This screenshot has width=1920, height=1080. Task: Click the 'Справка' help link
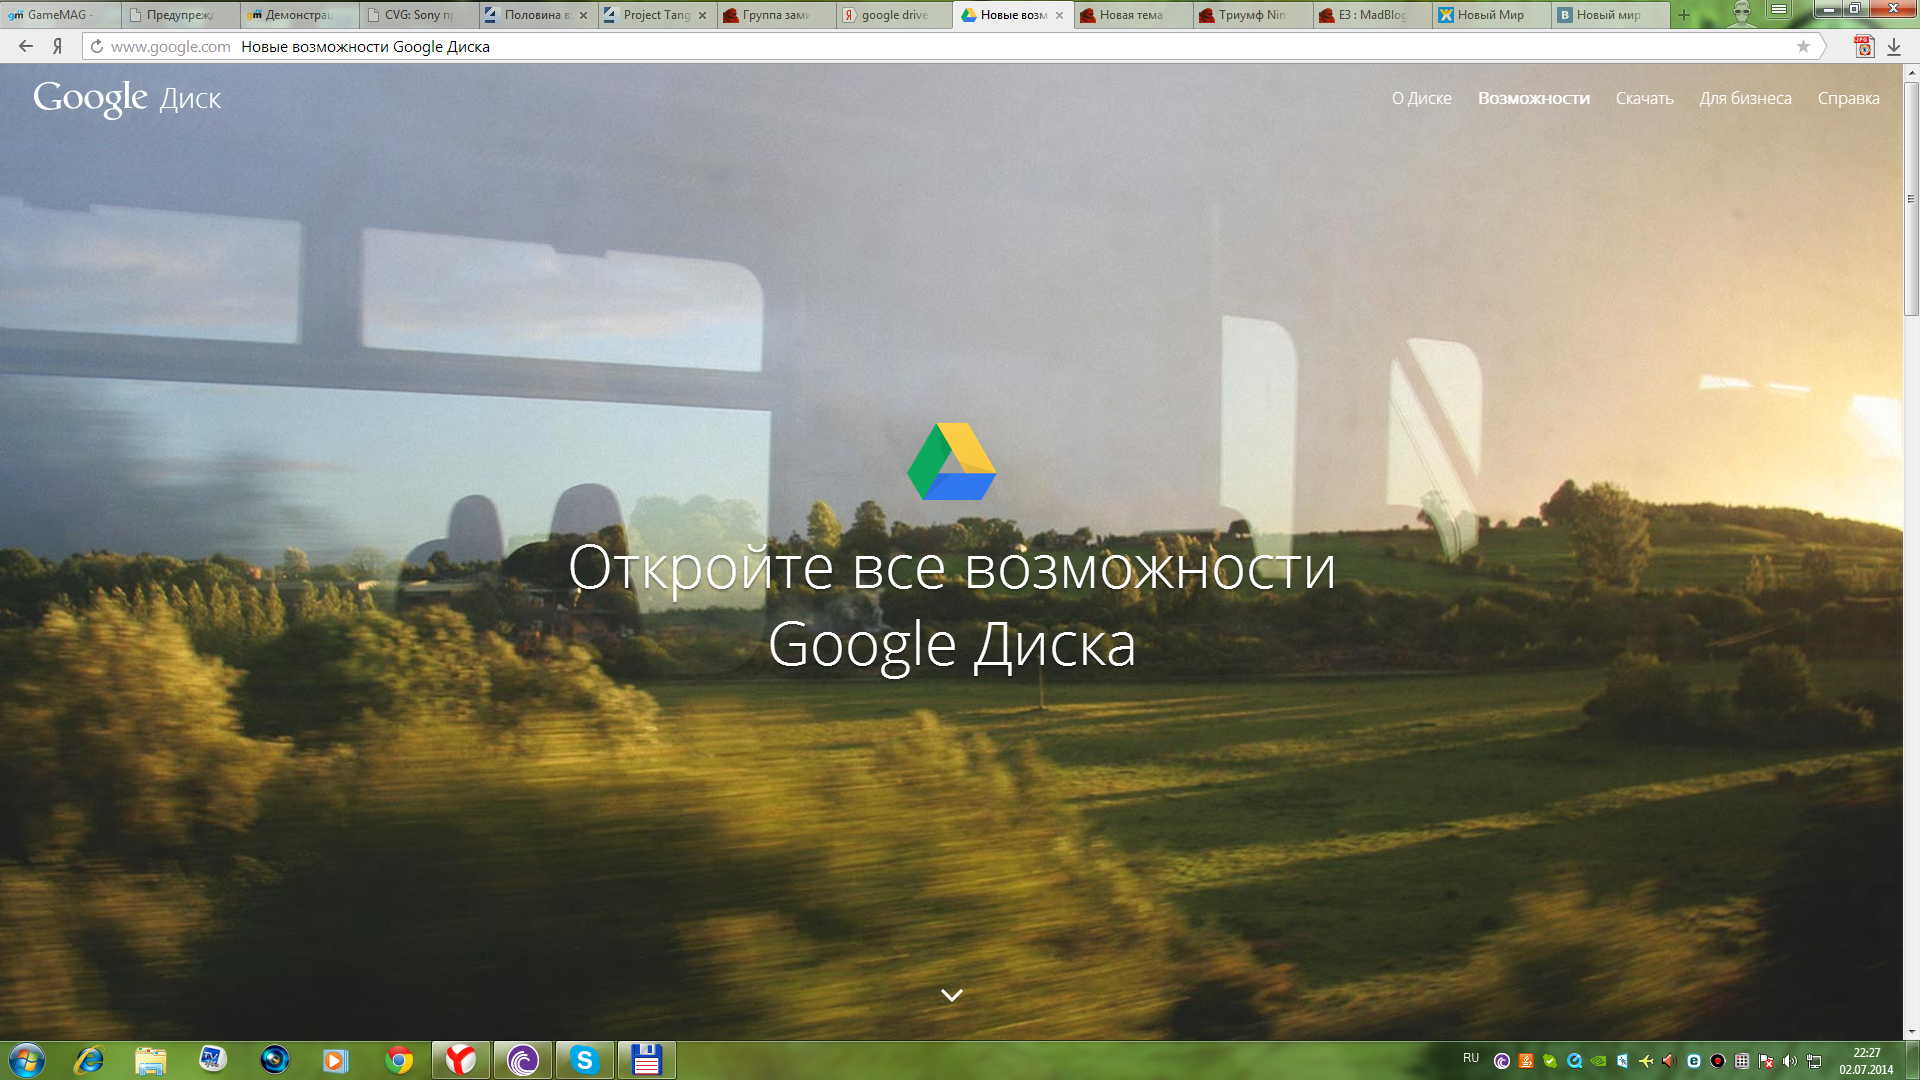tap(1848, 98)
